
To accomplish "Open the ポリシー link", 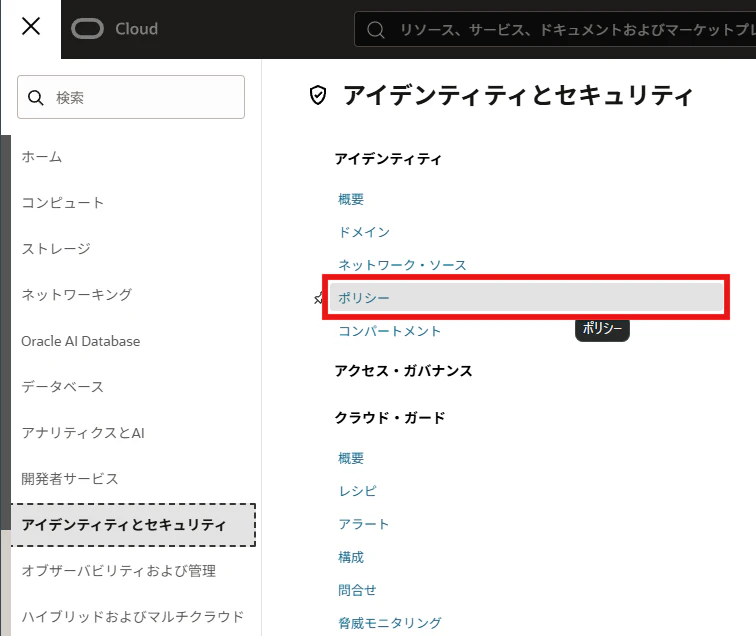I will click(x=526, y=298).
